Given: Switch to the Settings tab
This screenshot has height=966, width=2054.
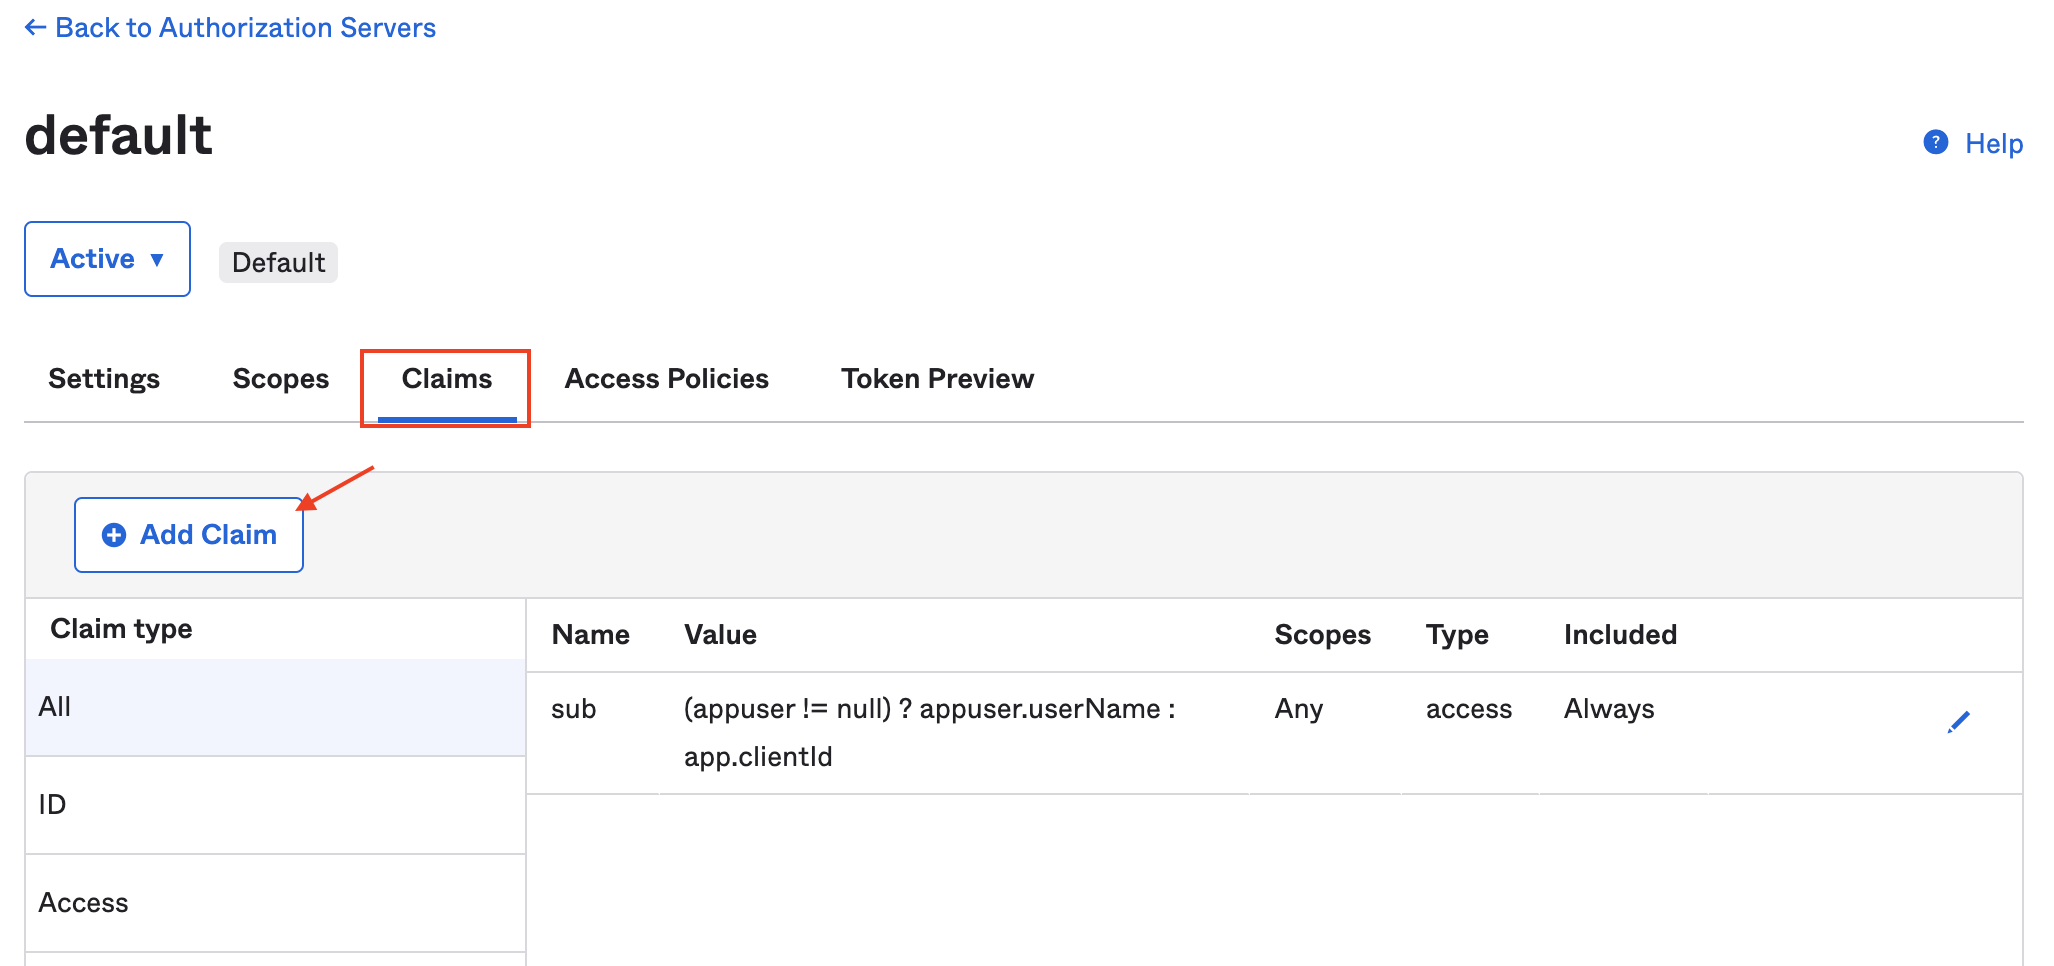Looking at the screenshot, I should 104,379.
